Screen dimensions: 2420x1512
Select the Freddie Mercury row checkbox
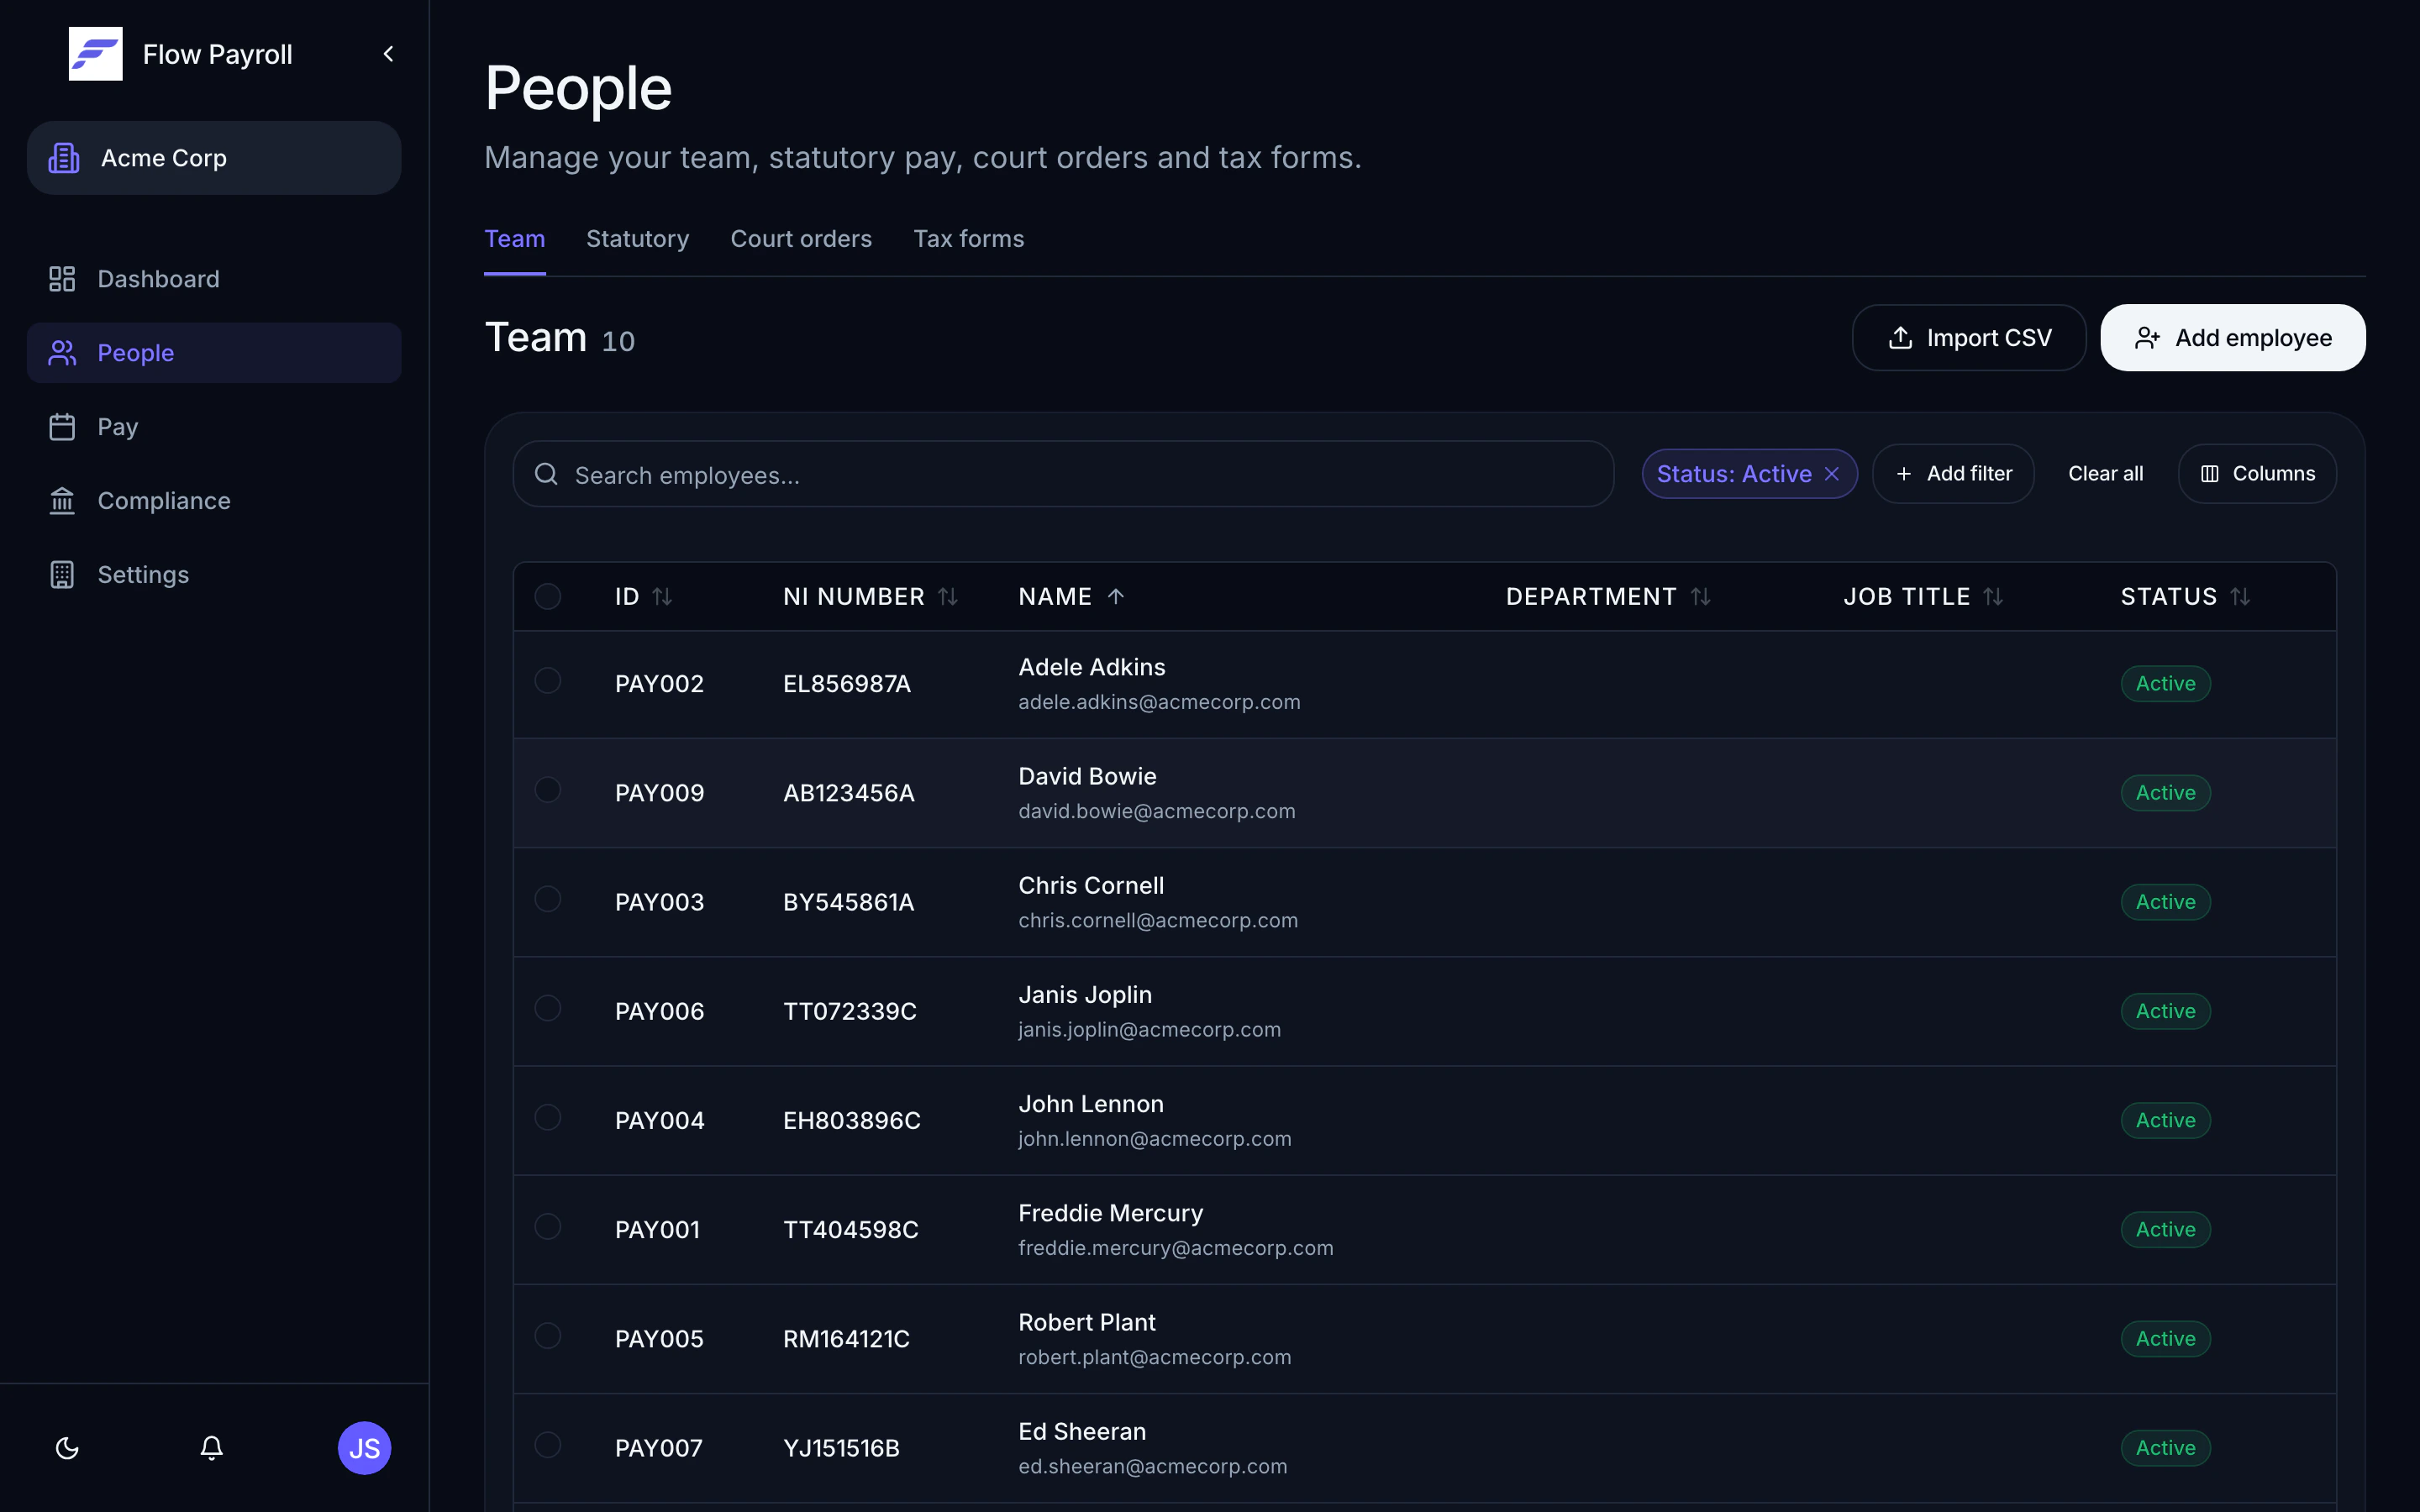(x=548, y=1227)
